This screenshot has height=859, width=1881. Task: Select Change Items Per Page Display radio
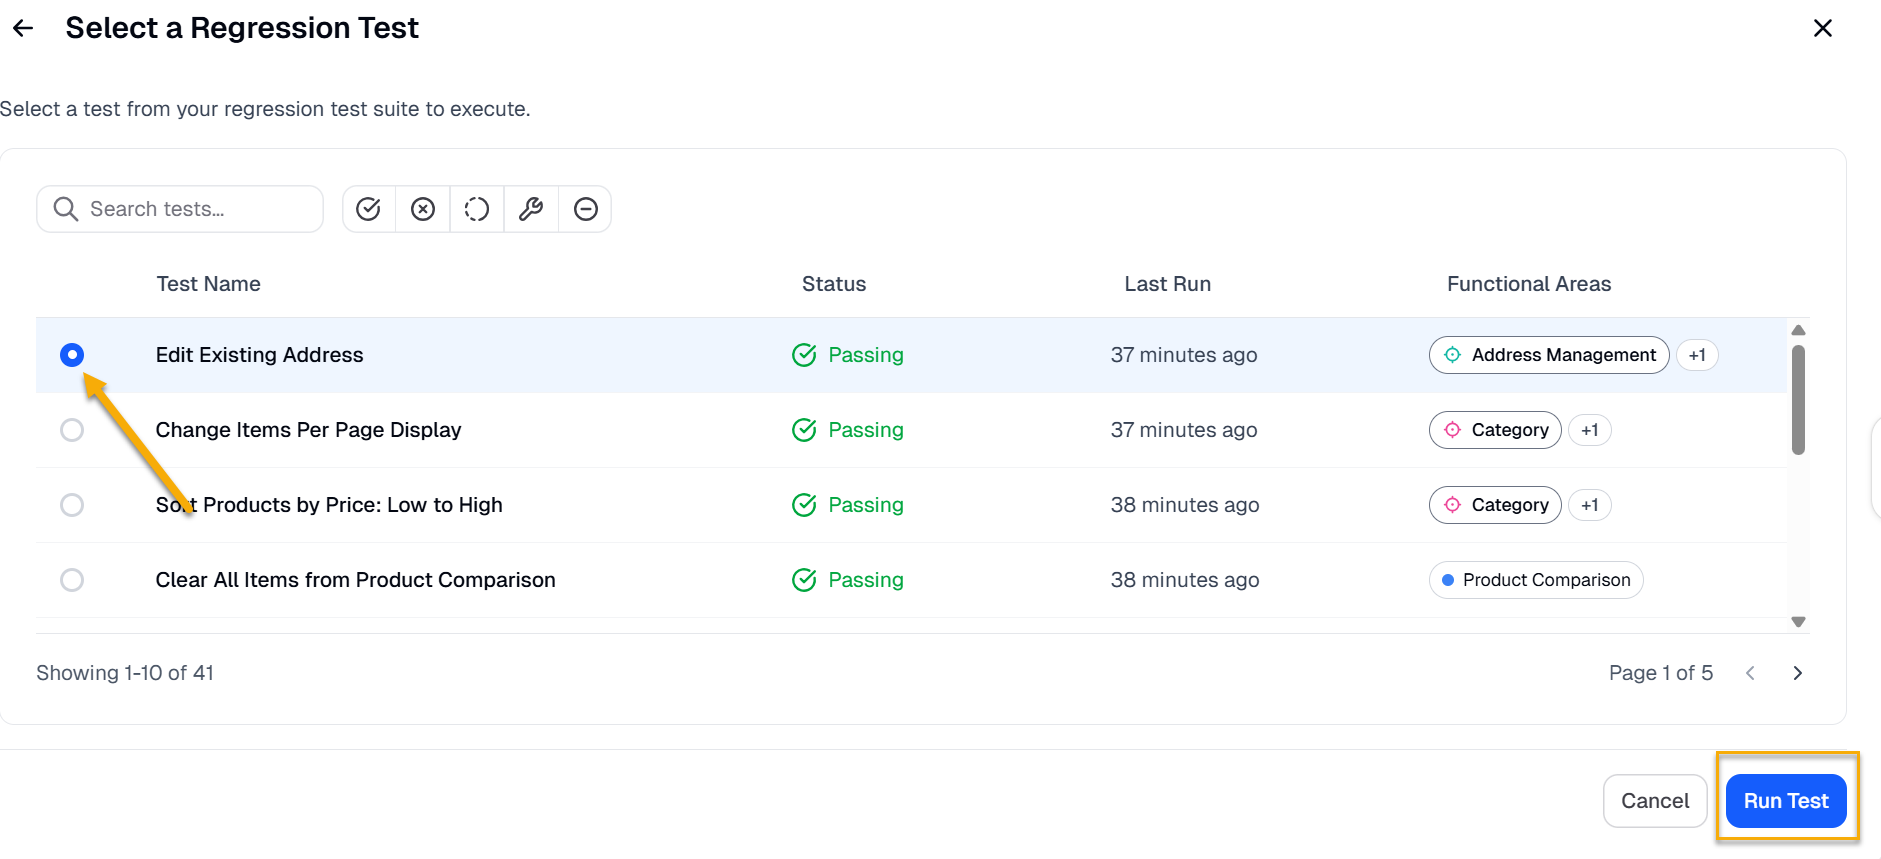point(72,430)
